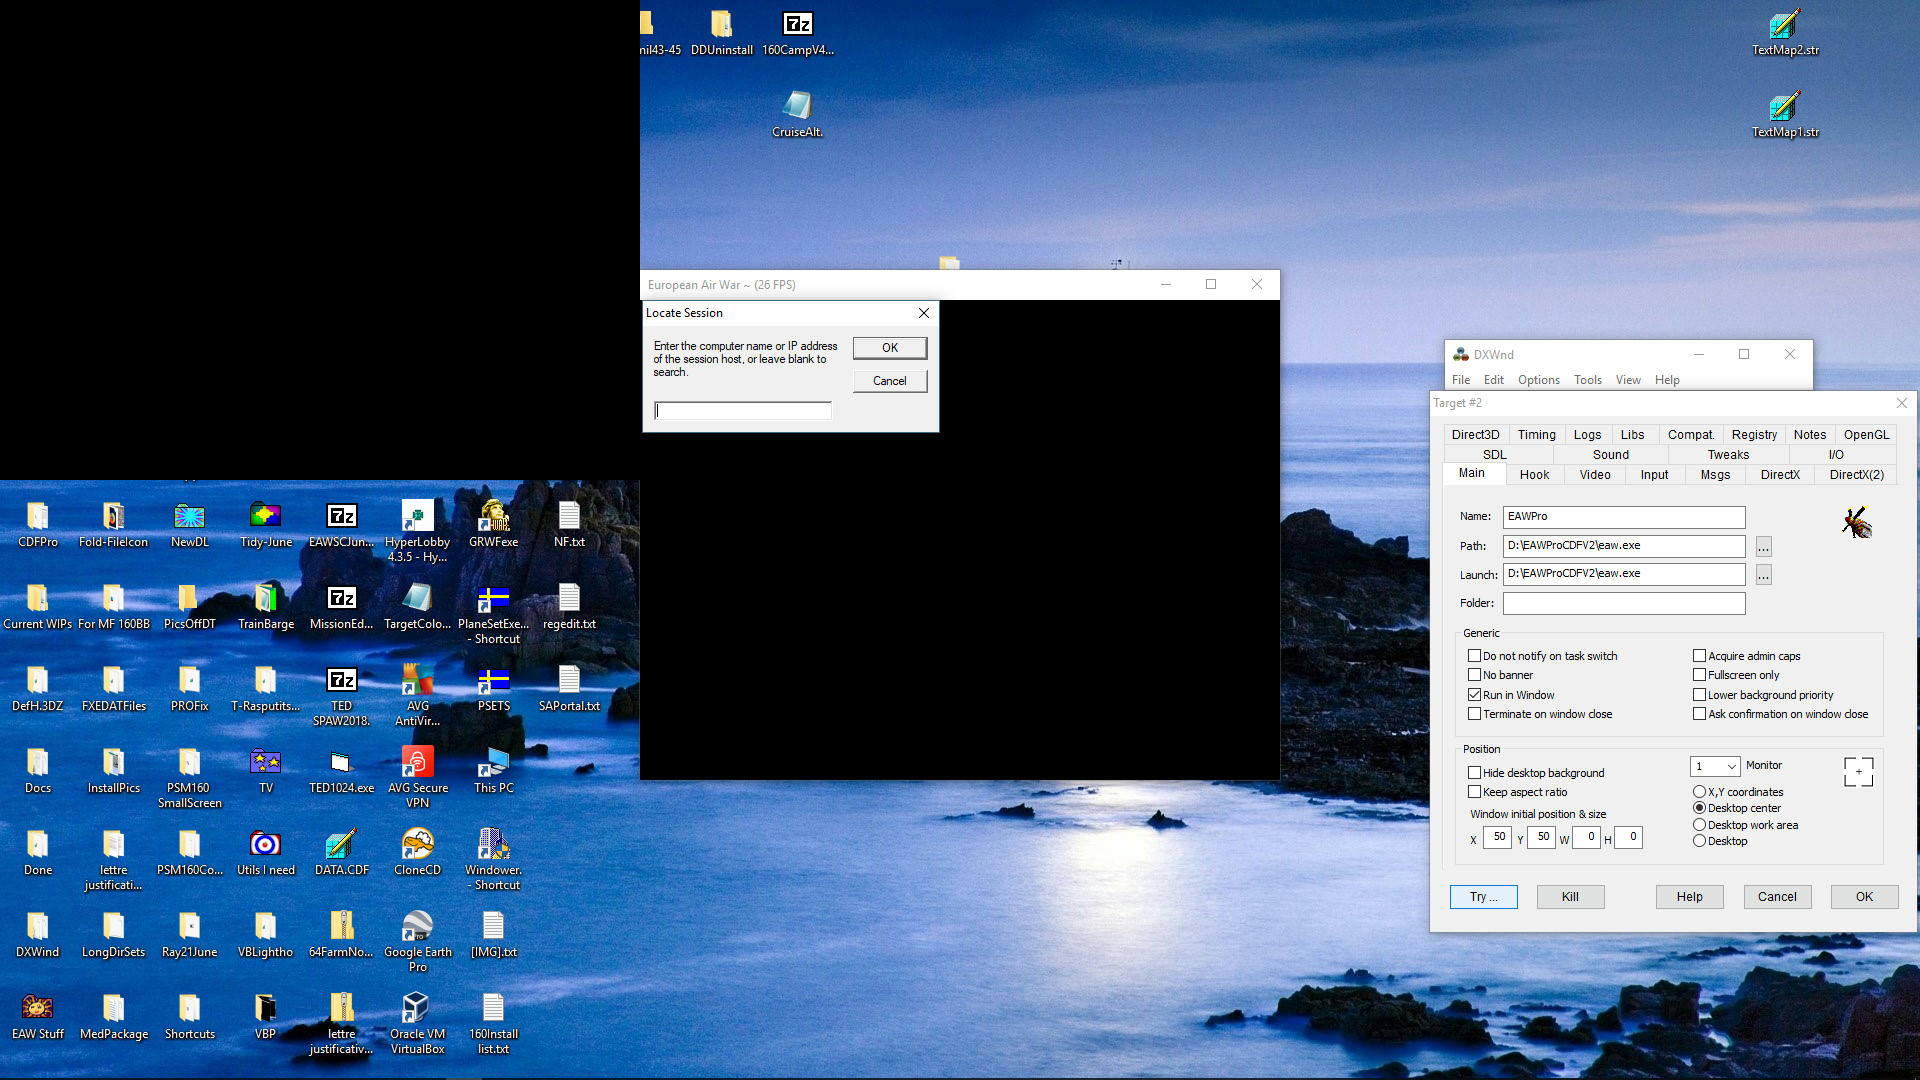Open the Utils I need icon
This screenshot has width=1920, height=1080.
pos(265,852)
